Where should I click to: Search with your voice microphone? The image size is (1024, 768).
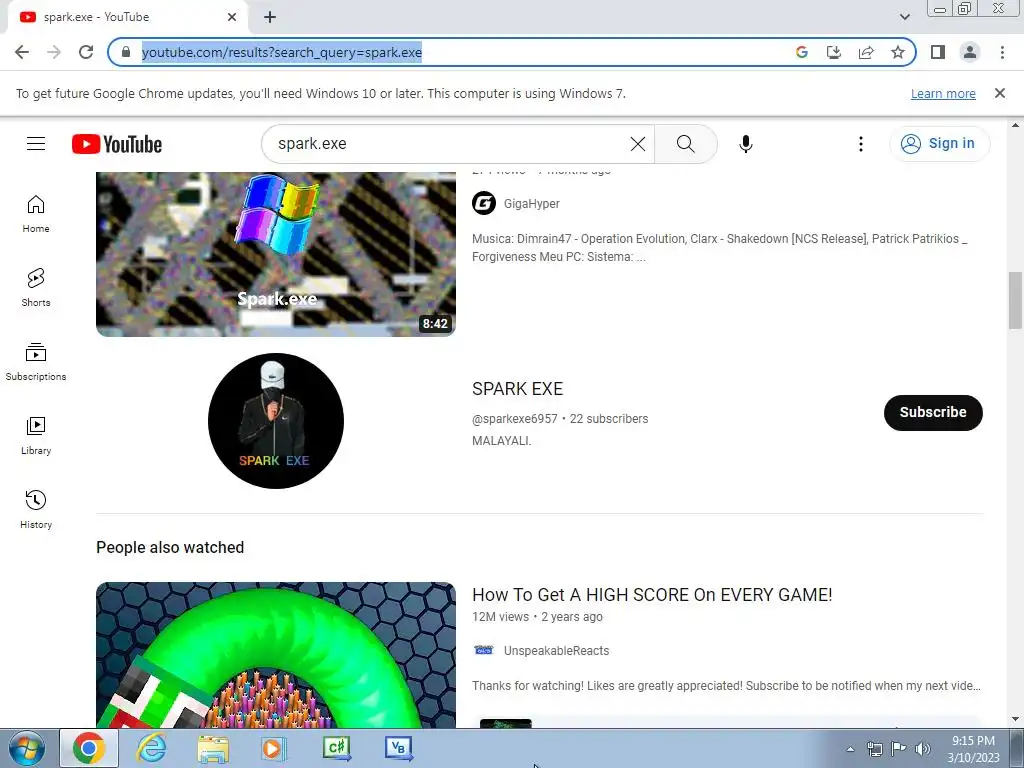pos(746,144)
